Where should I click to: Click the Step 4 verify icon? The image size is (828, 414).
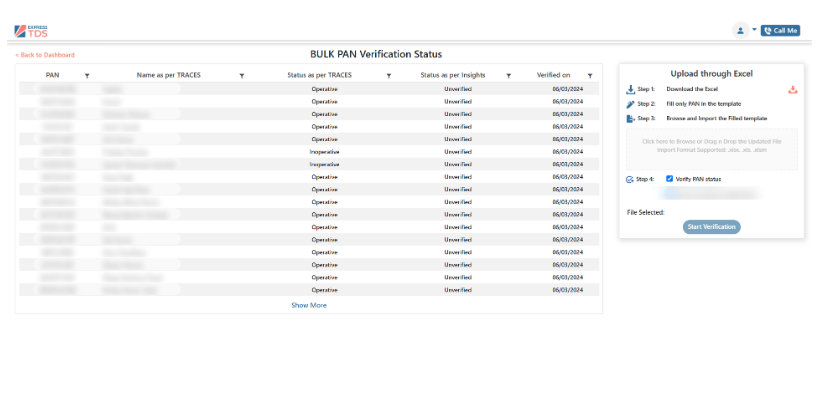(x=630, y=179)
